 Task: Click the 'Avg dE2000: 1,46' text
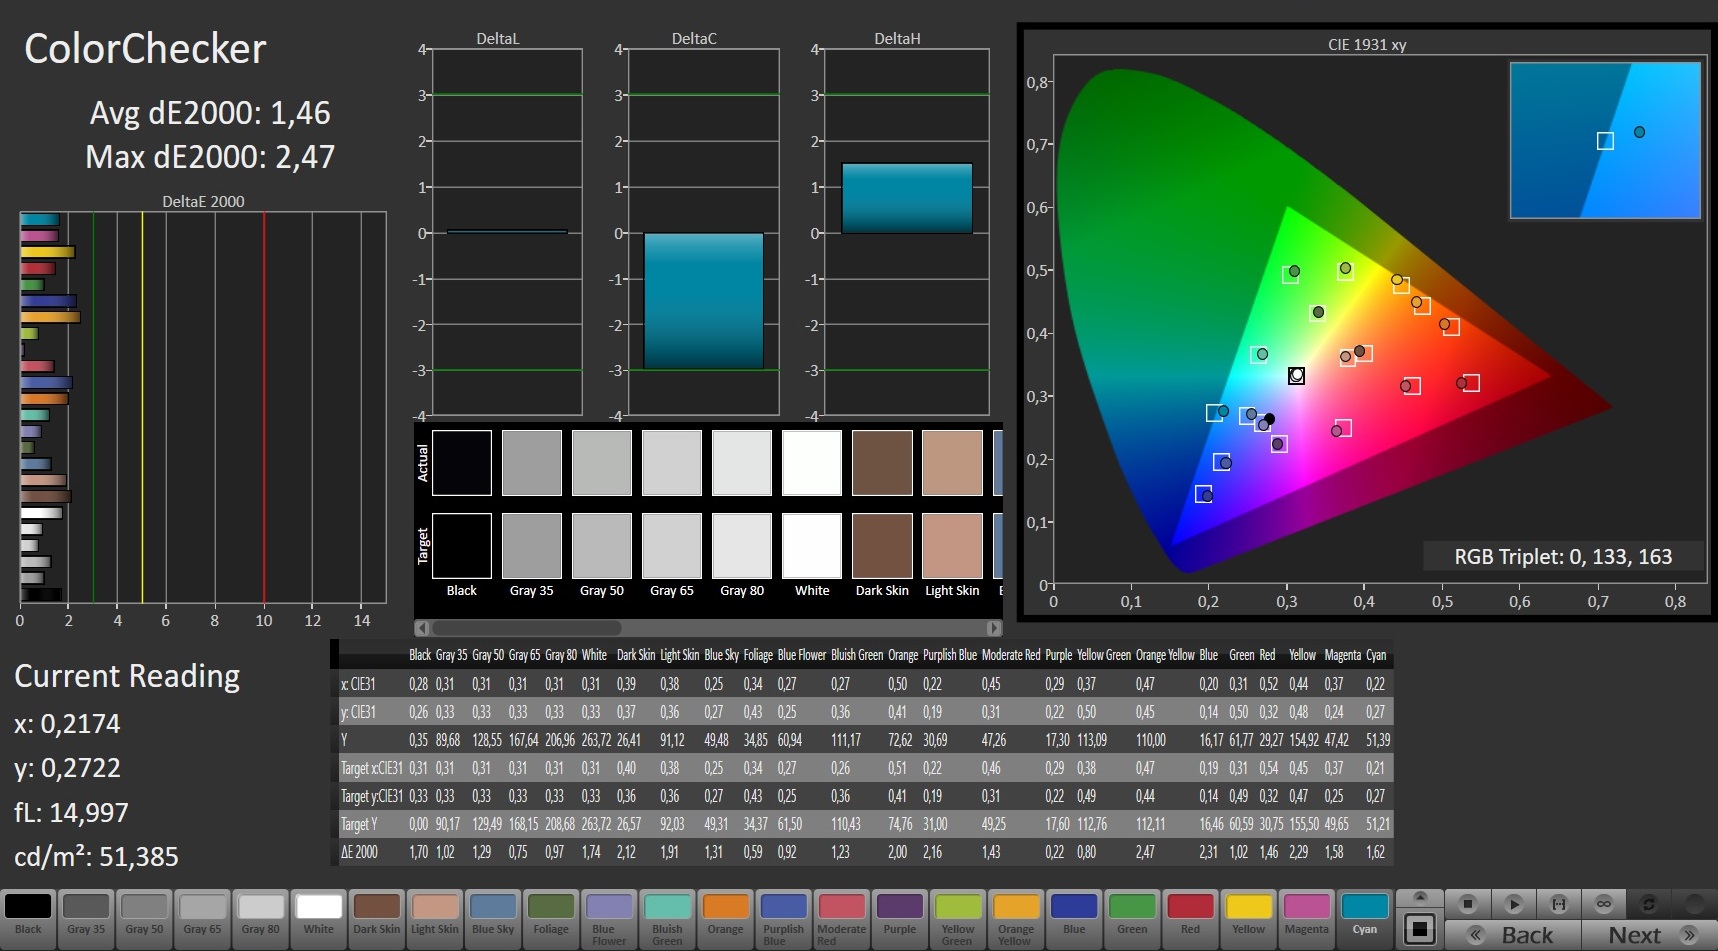pos(210,113)
